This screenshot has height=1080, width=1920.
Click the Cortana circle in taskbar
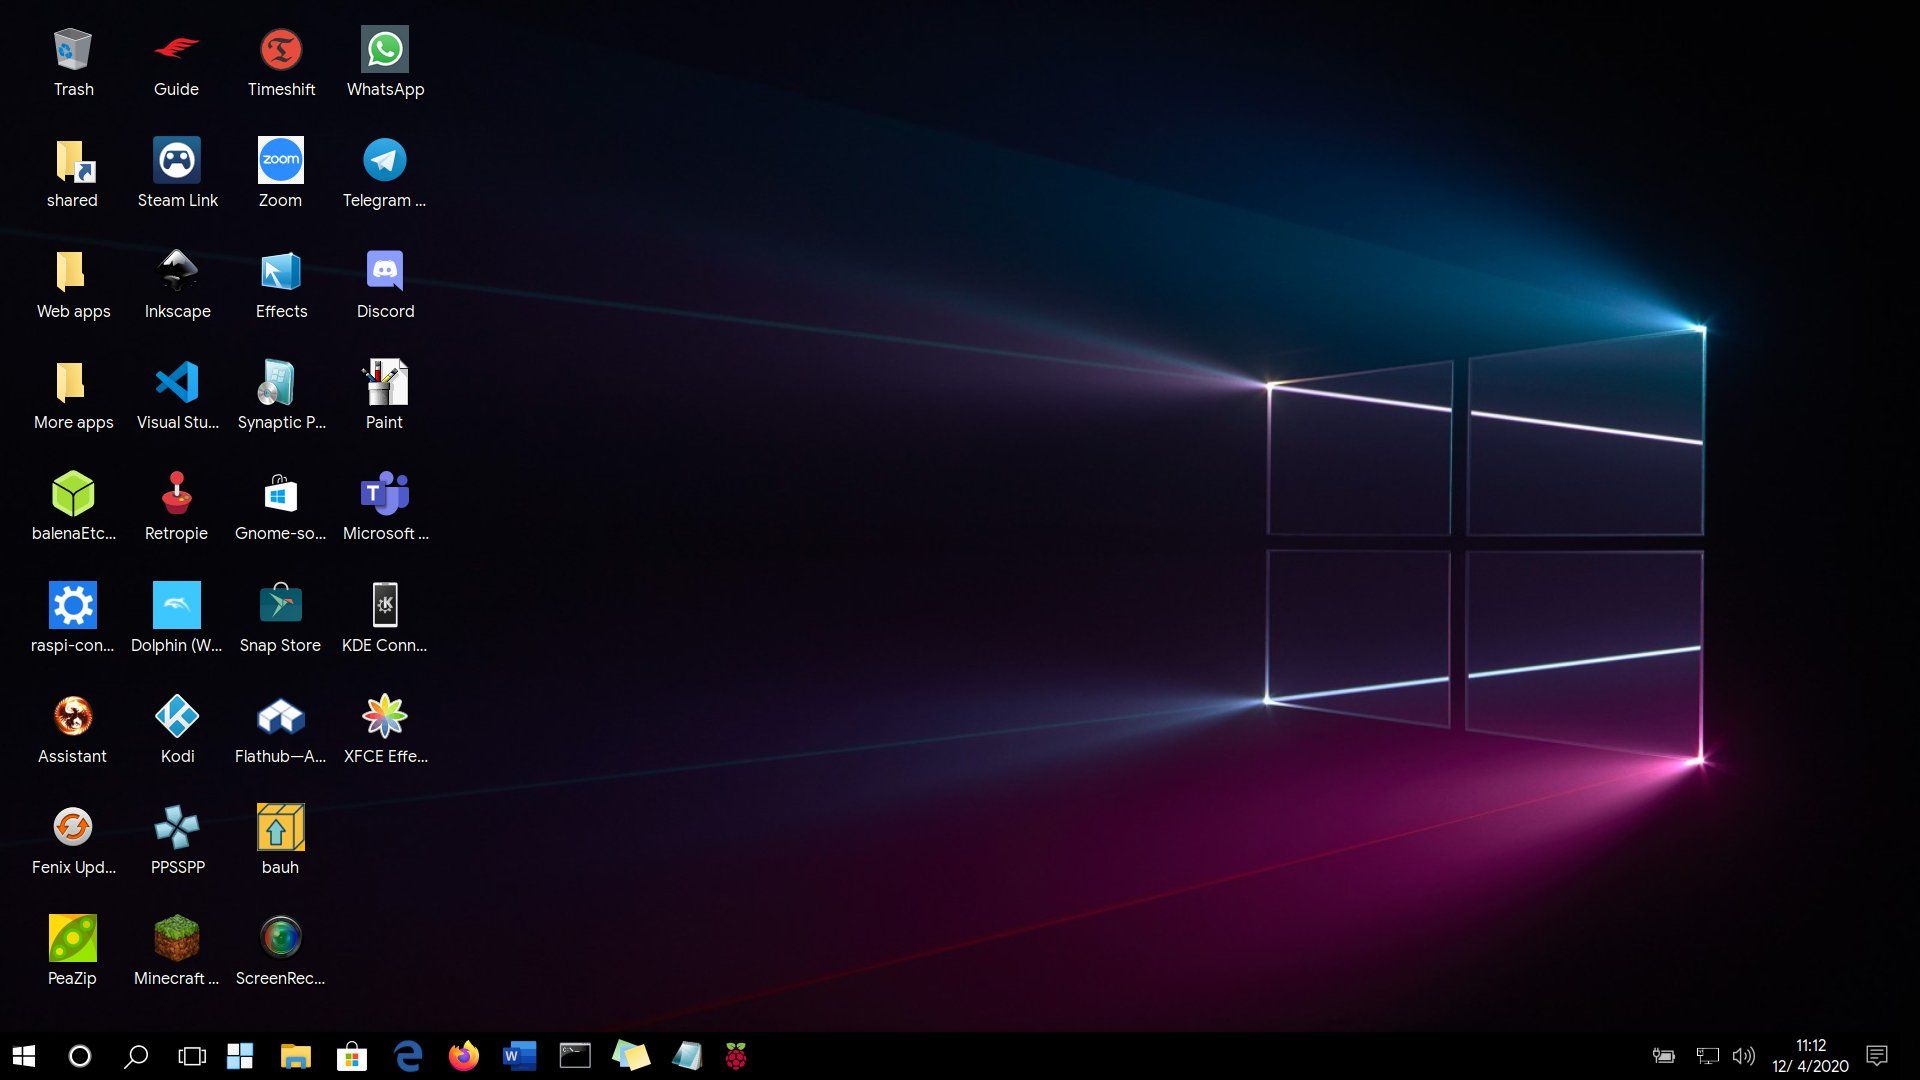(x=80, y=1056)
